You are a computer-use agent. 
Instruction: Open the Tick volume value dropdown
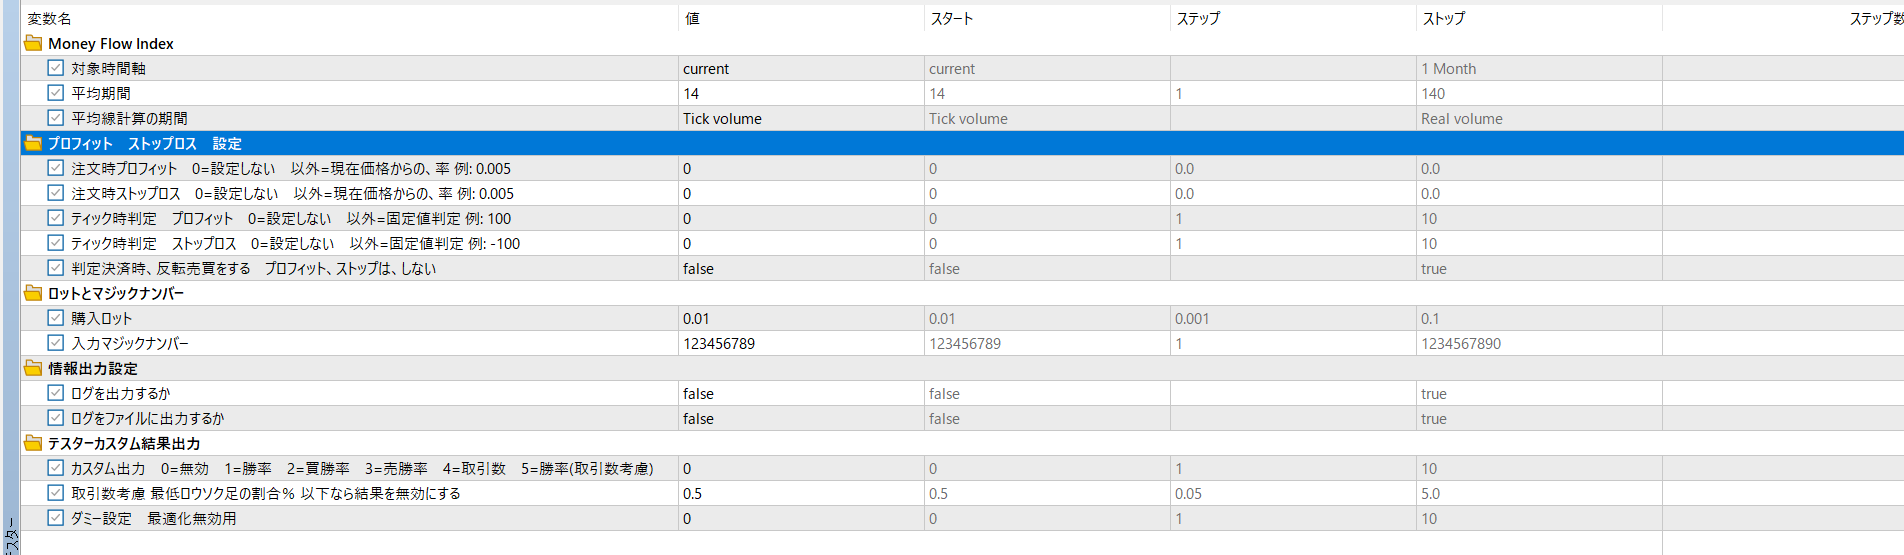point(801,118)
